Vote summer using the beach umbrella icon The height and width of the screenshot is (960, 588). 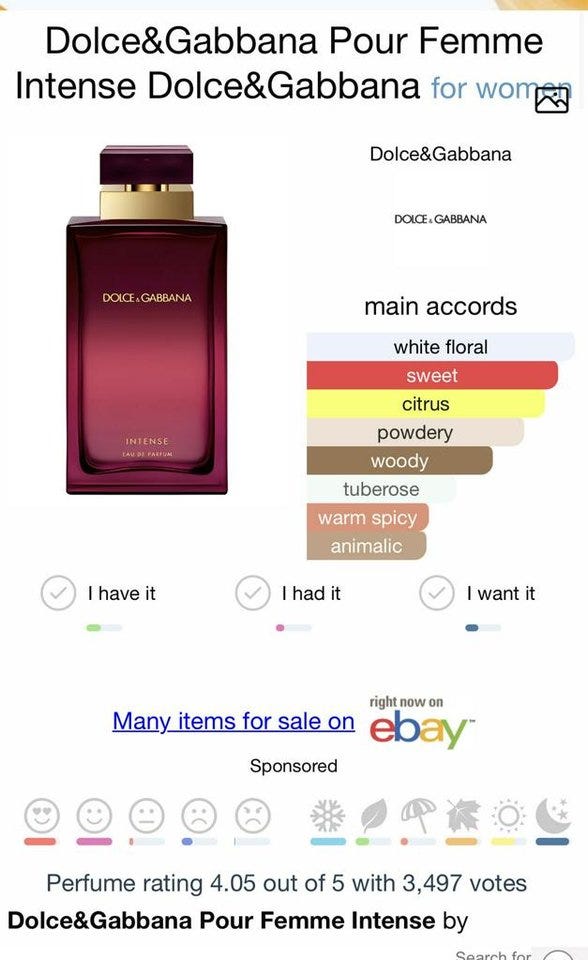pyautogui.click(x=418, y=816)
